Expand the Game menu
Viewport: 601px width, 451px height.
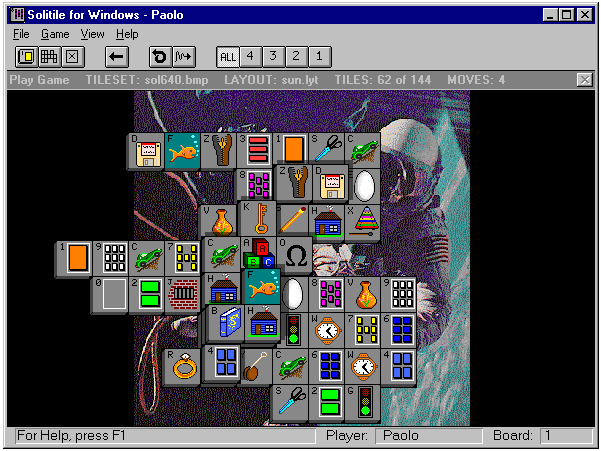click(x=55, y=34)
